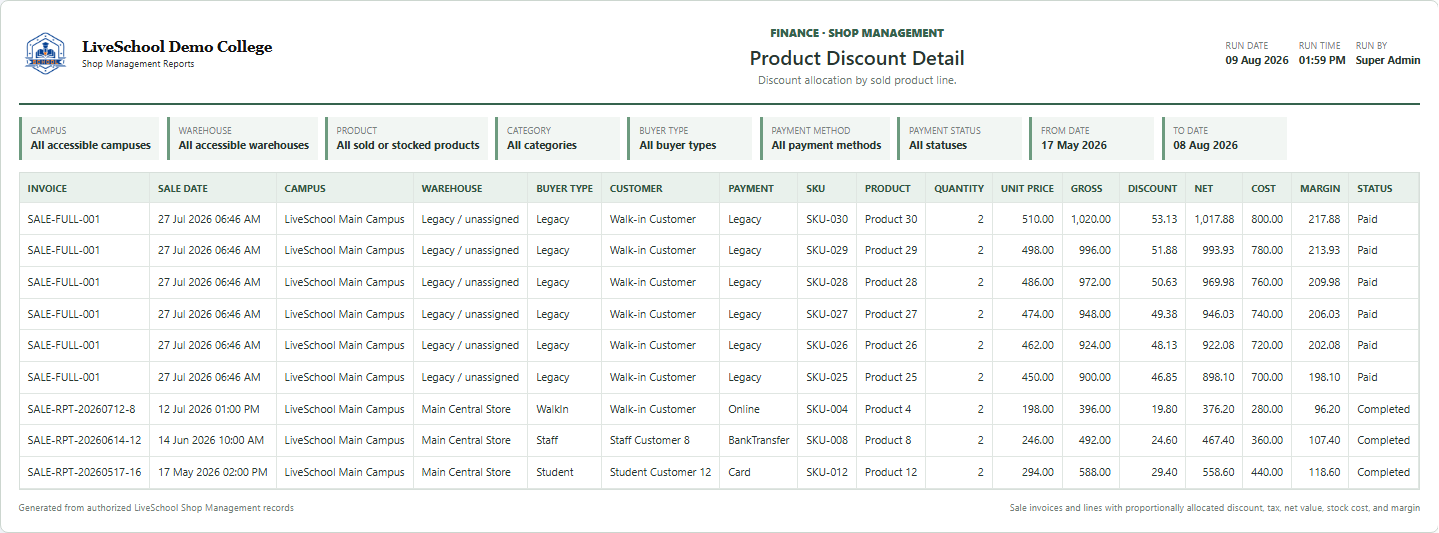Click unit price 498.00

click(1036, 250)
